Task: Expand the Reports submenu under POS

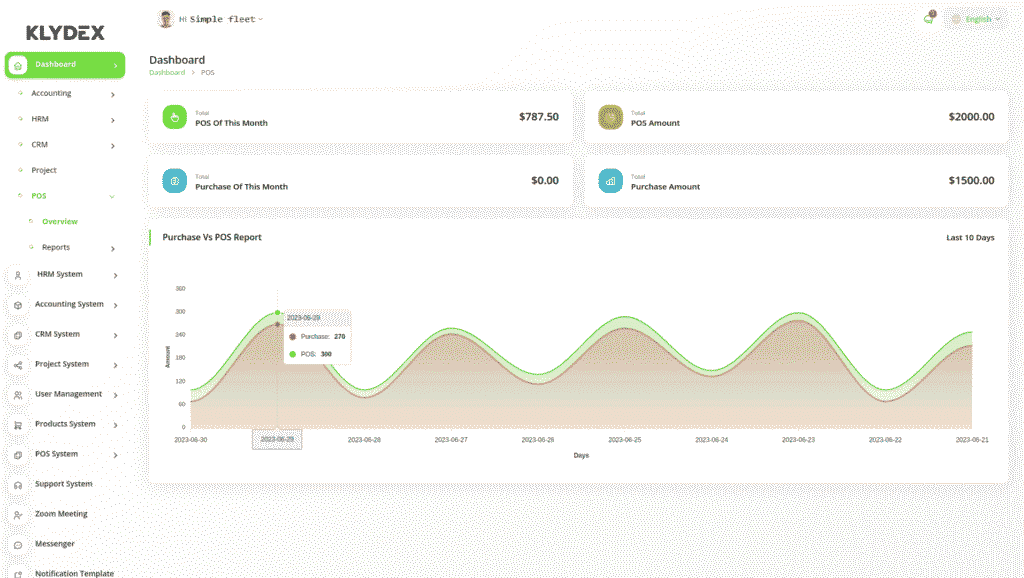Action: tap(112, 248)
